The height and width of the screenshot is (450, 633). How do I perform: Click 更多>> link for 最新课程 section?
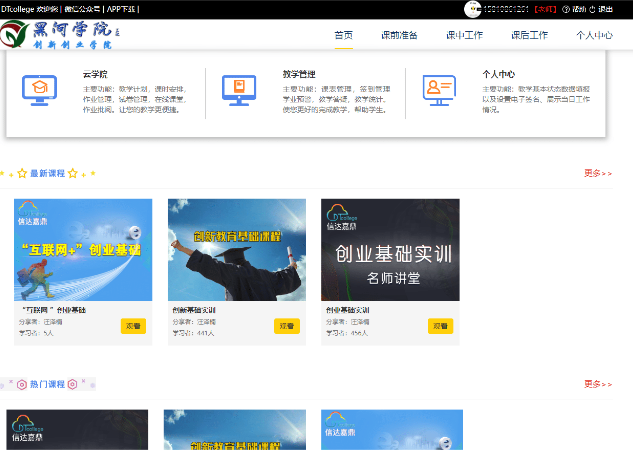click(598, 173)
